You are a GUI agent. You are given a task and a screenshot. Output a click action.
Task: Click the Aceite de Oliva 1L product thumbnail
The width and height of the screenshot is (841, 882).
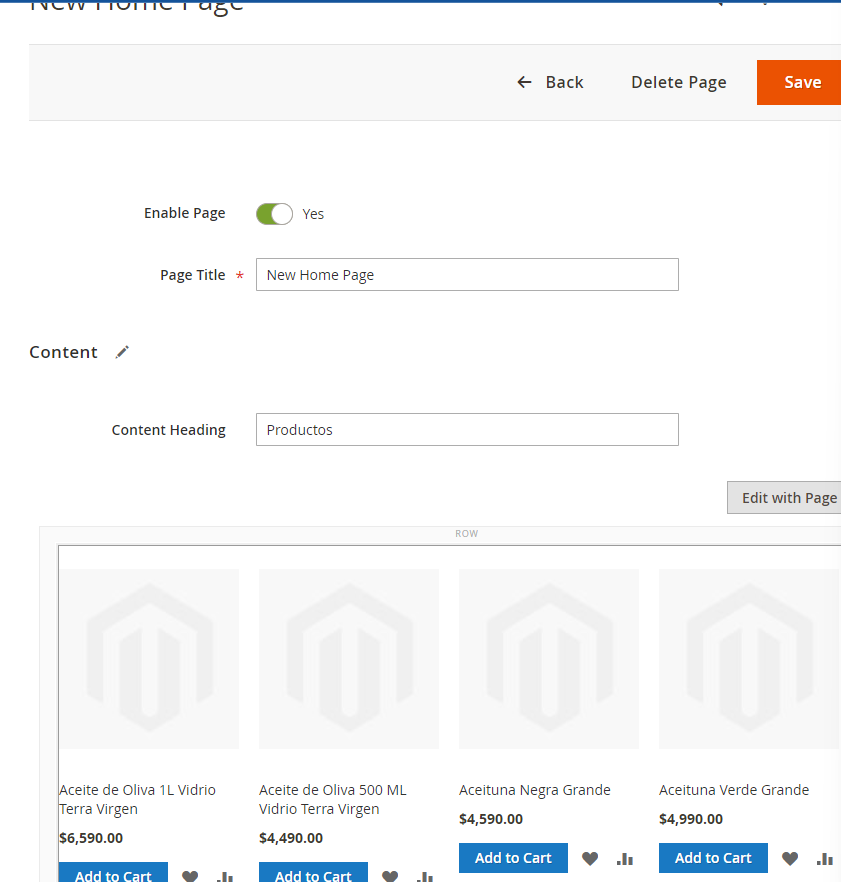tap(148, 658)
